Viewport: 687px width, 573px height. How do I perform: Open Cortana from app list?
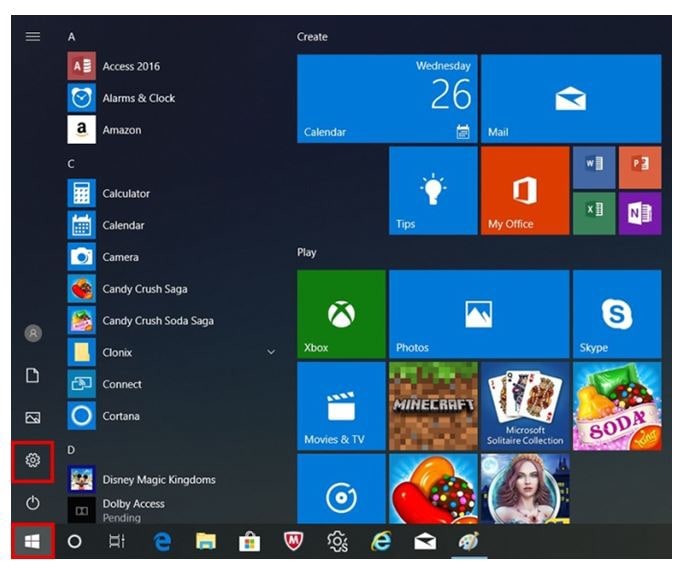pos(173,416)
